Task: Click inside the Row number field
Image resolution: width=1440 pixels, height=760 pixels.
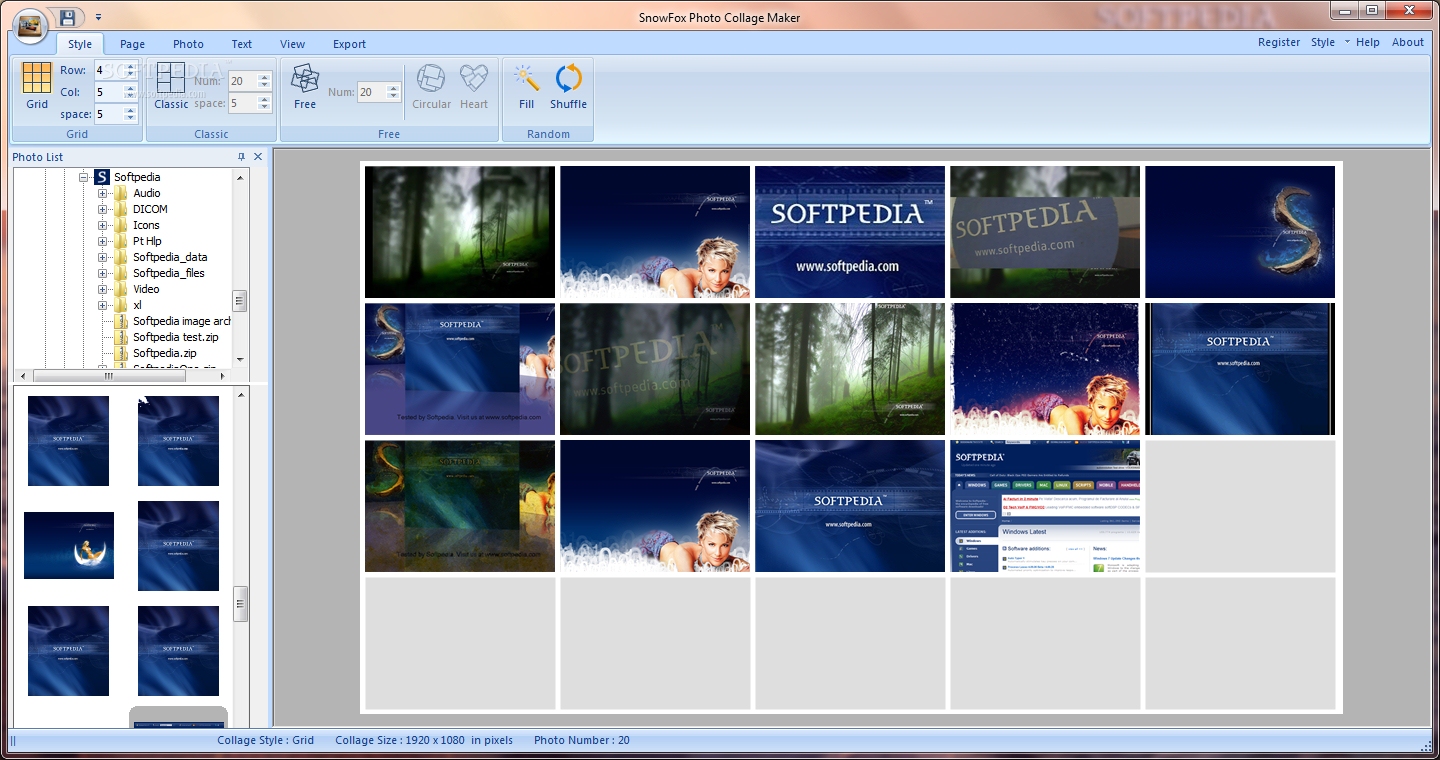Action: (107, 70)
